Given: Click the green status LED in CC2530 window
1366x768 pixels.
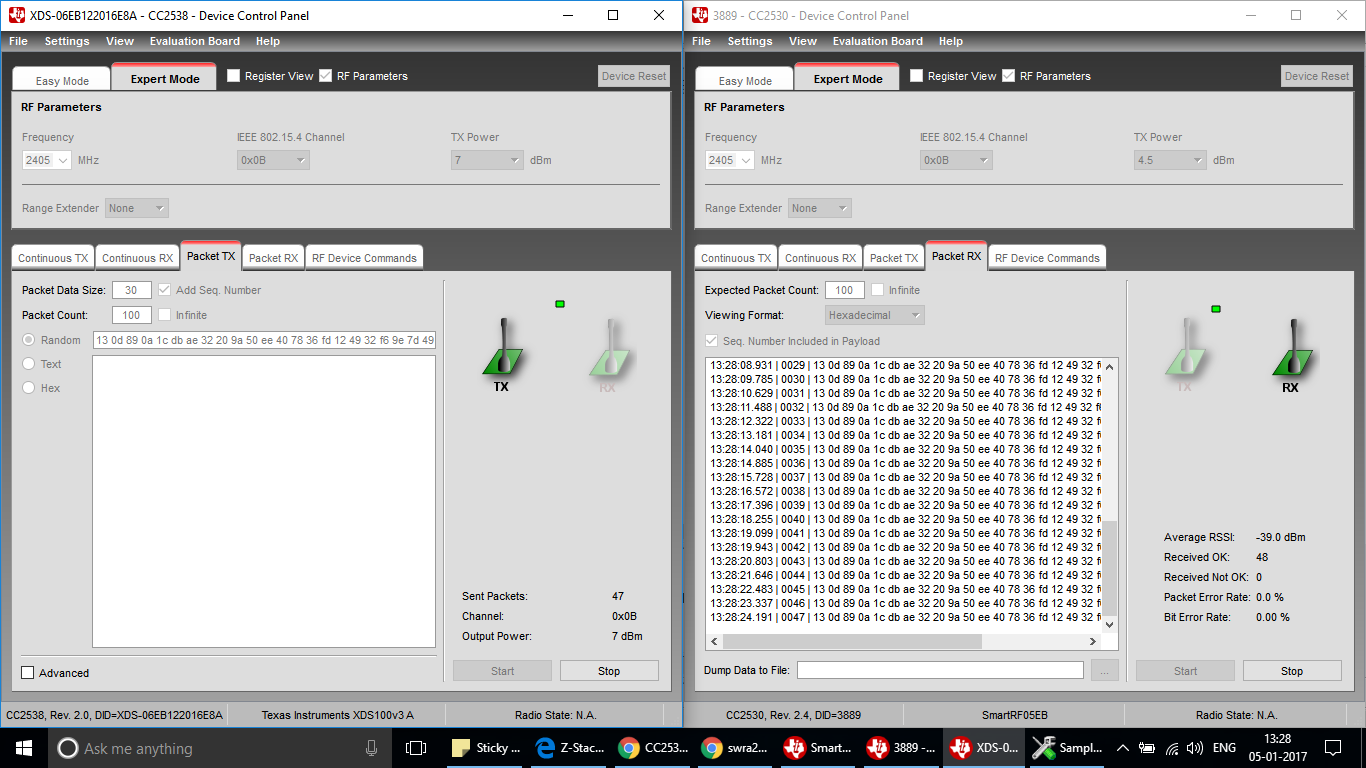Looking at the screenshot, I should (1216, 309).
